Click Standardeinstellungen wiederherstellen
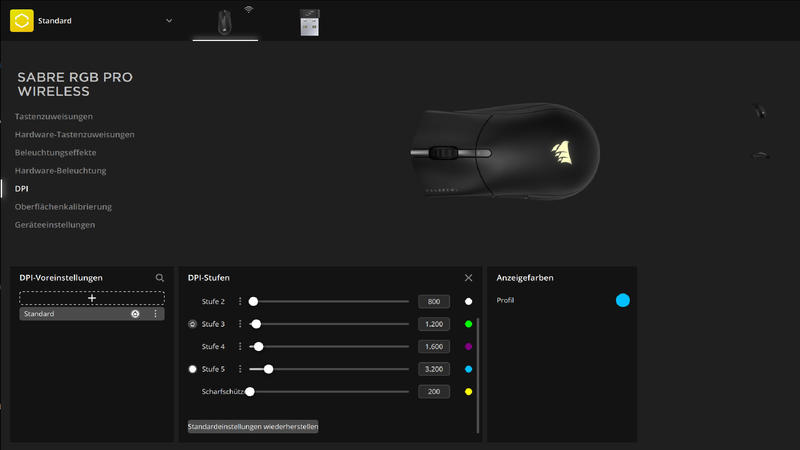The image size is (800, 450). coord(253,427)
